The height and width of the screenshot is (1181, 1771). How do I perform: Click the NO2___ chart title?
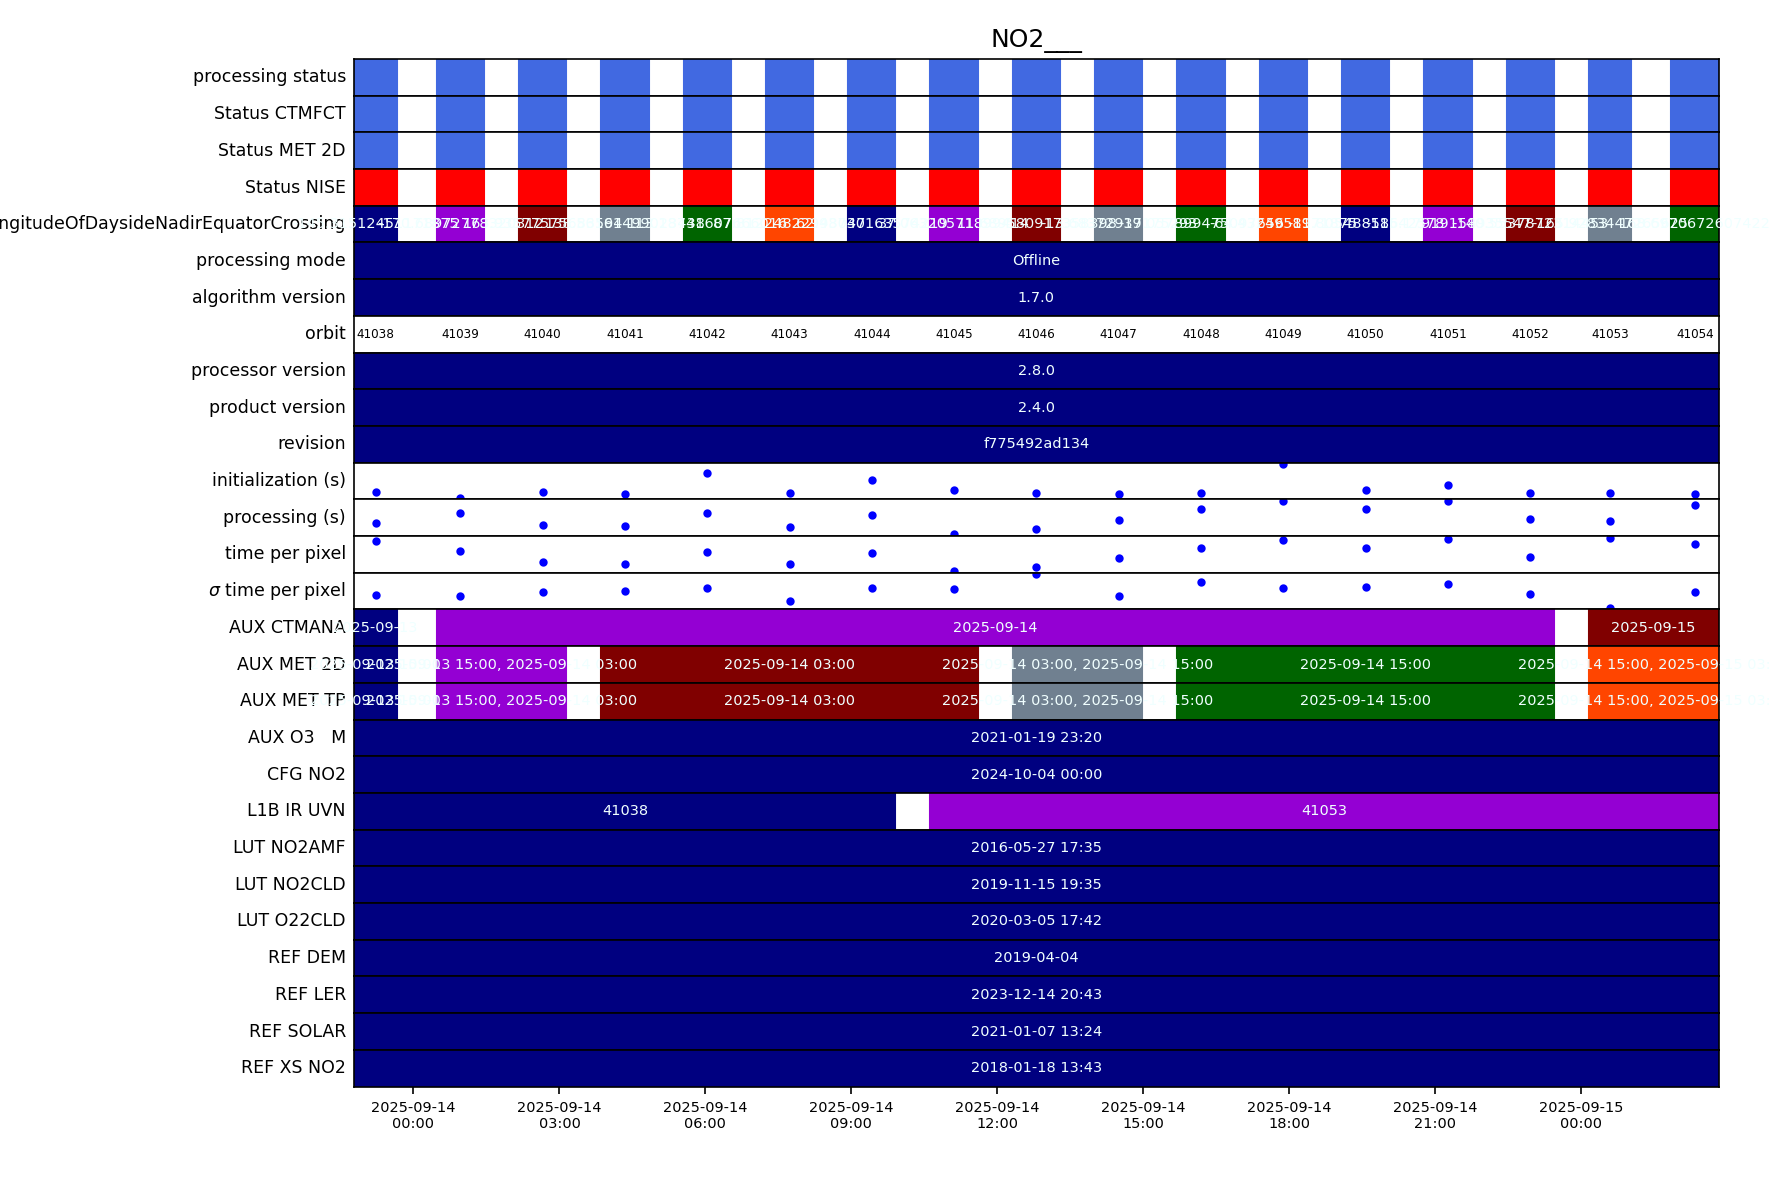pos(1035,39)
